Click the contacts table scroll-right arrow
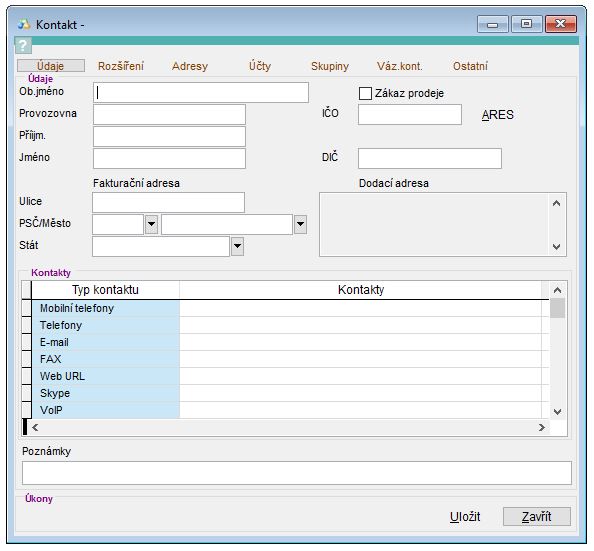 pyautogui.click(x=541, y=427)
